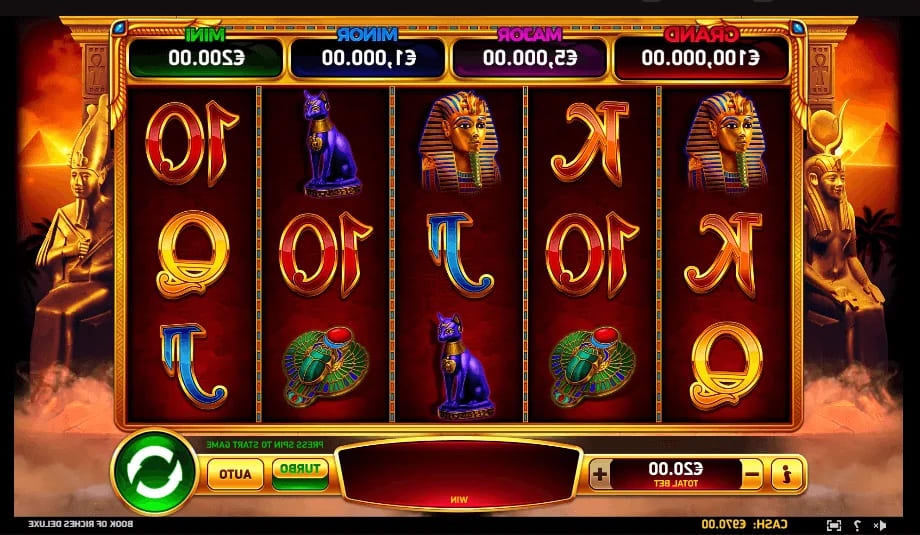Toggle the green TURBO mode button
The height and width of the screenshot is (535, 920).
point(300,474)
